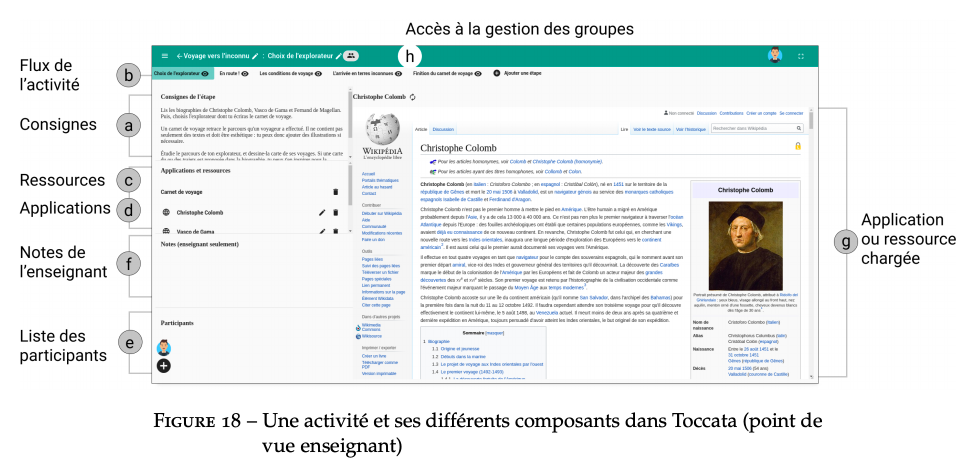This screenshot has height=460, width=970.
Task: Click the padlock protection icon on article
Action: pyautogui.click(x=798, y=147)
